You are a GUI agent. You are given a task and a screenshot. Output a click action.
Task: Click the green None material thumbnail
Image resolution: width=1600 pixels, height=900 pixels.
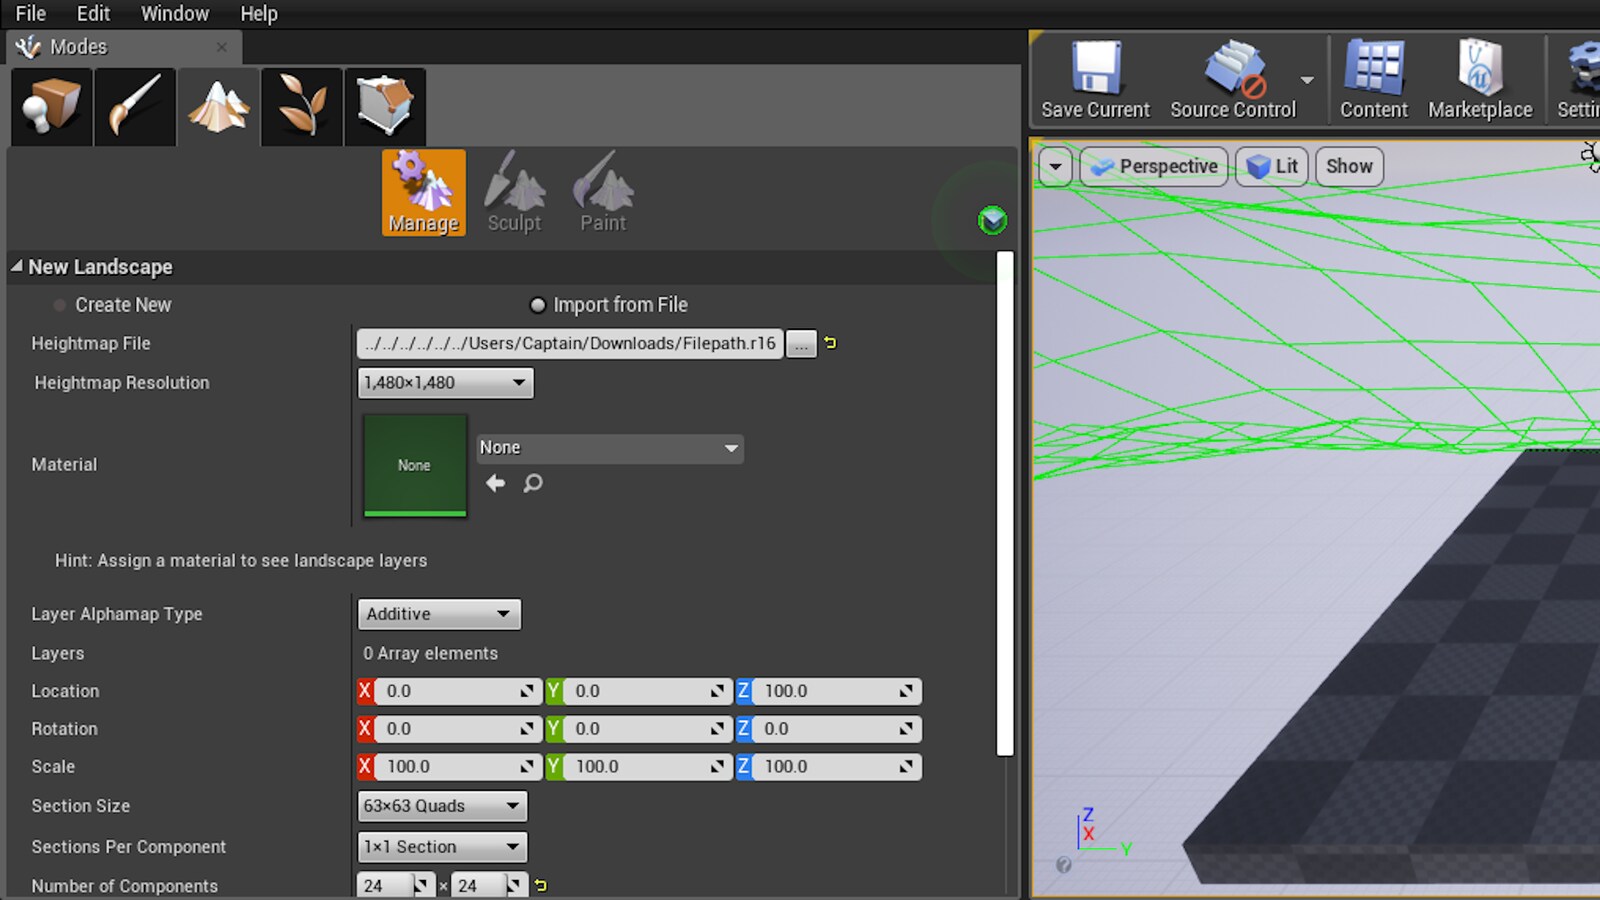tap(414, 465)
